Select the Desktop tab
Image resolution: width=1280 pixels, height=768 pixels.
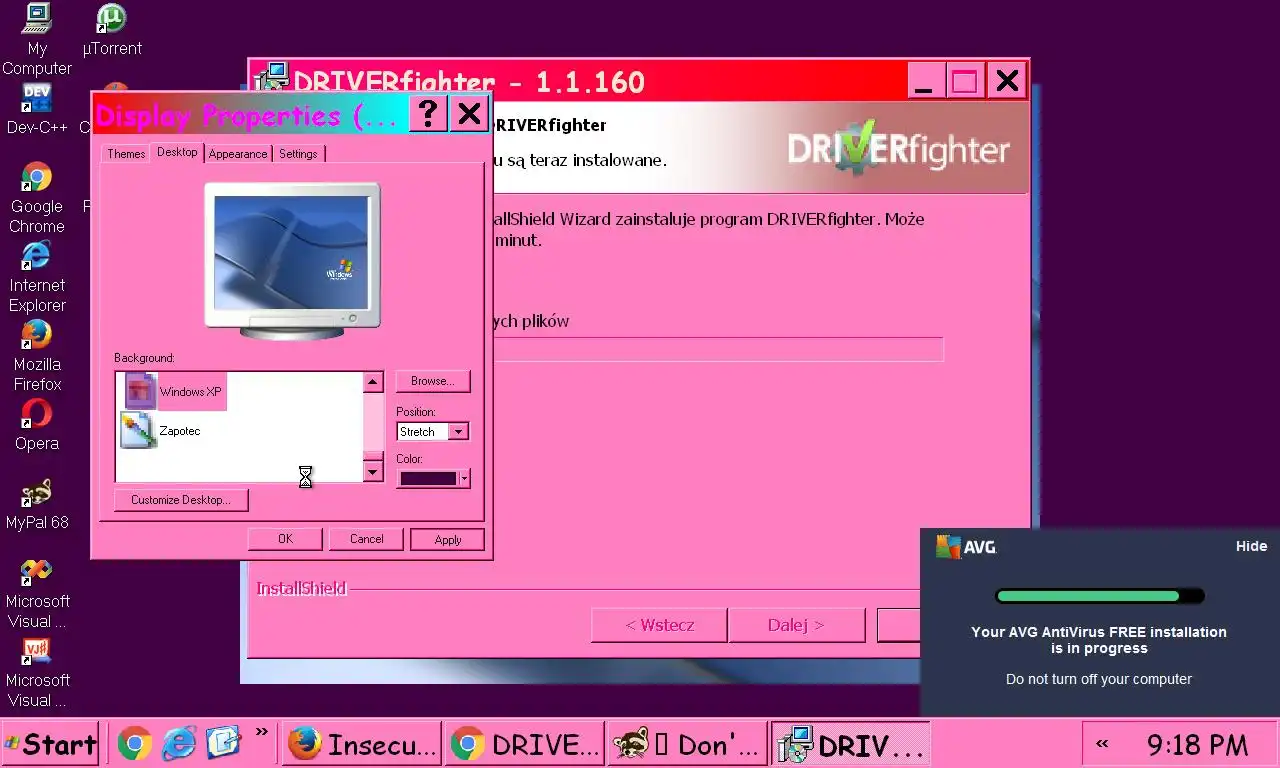[x=177, y=152]
